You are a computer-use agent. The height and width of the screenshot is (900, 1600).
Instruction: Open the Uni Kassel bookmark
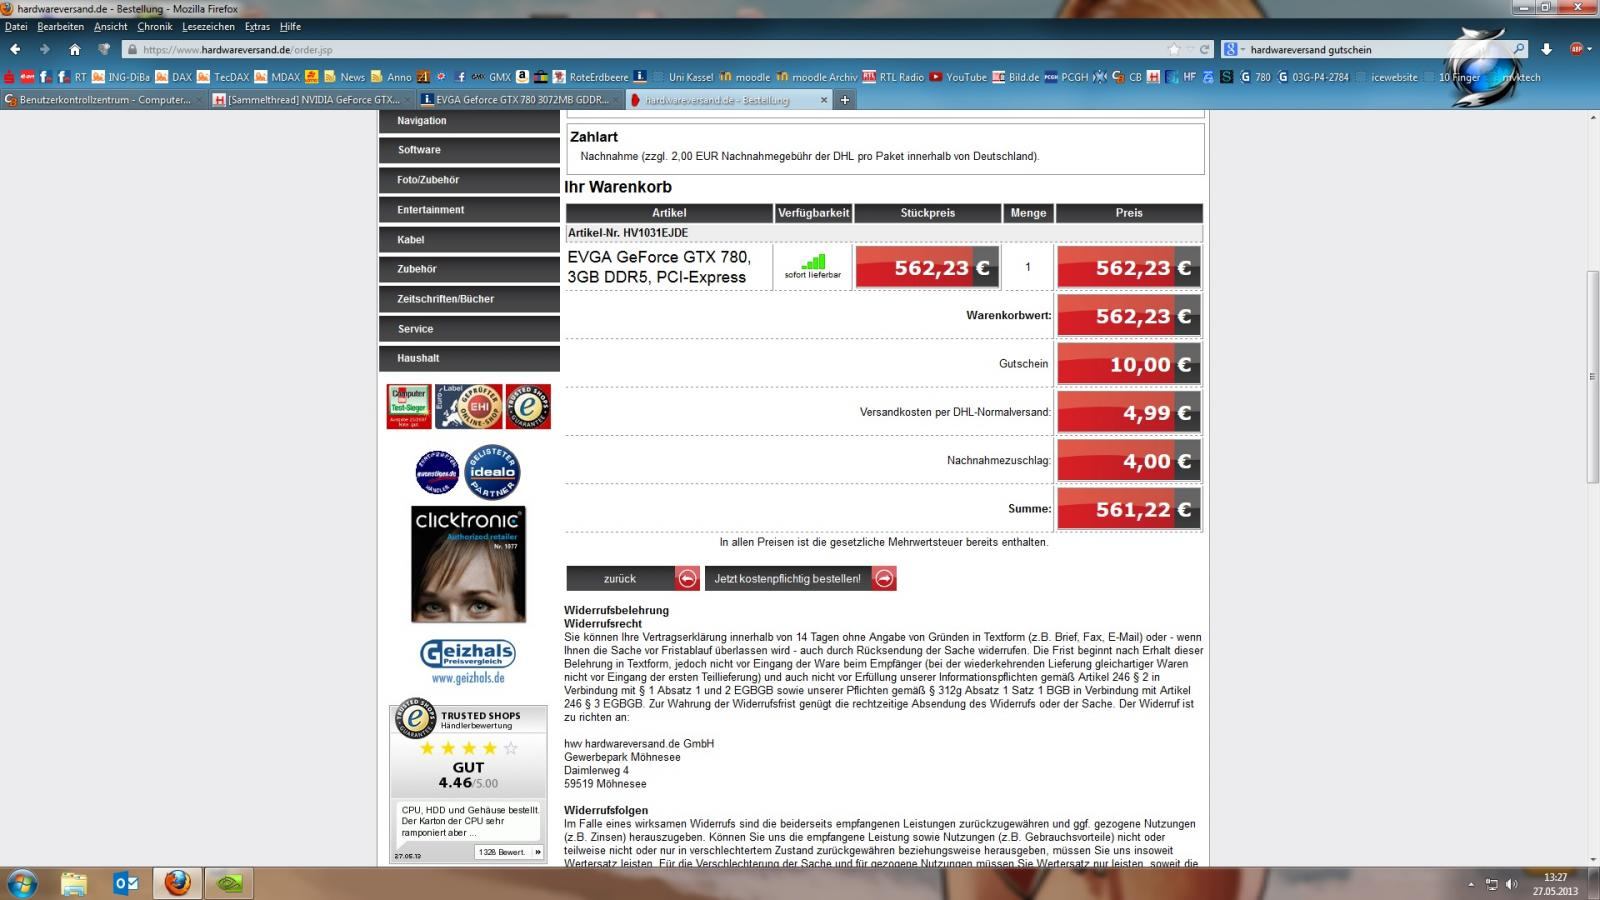(682, 77)
